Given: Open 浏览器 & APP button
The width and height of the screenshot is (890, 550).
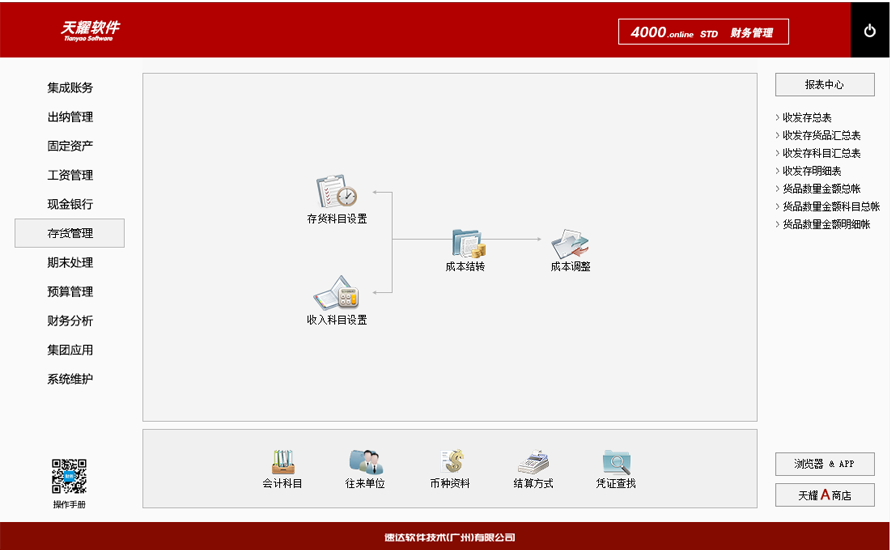Looking at the screenshot, I should 825,464.
